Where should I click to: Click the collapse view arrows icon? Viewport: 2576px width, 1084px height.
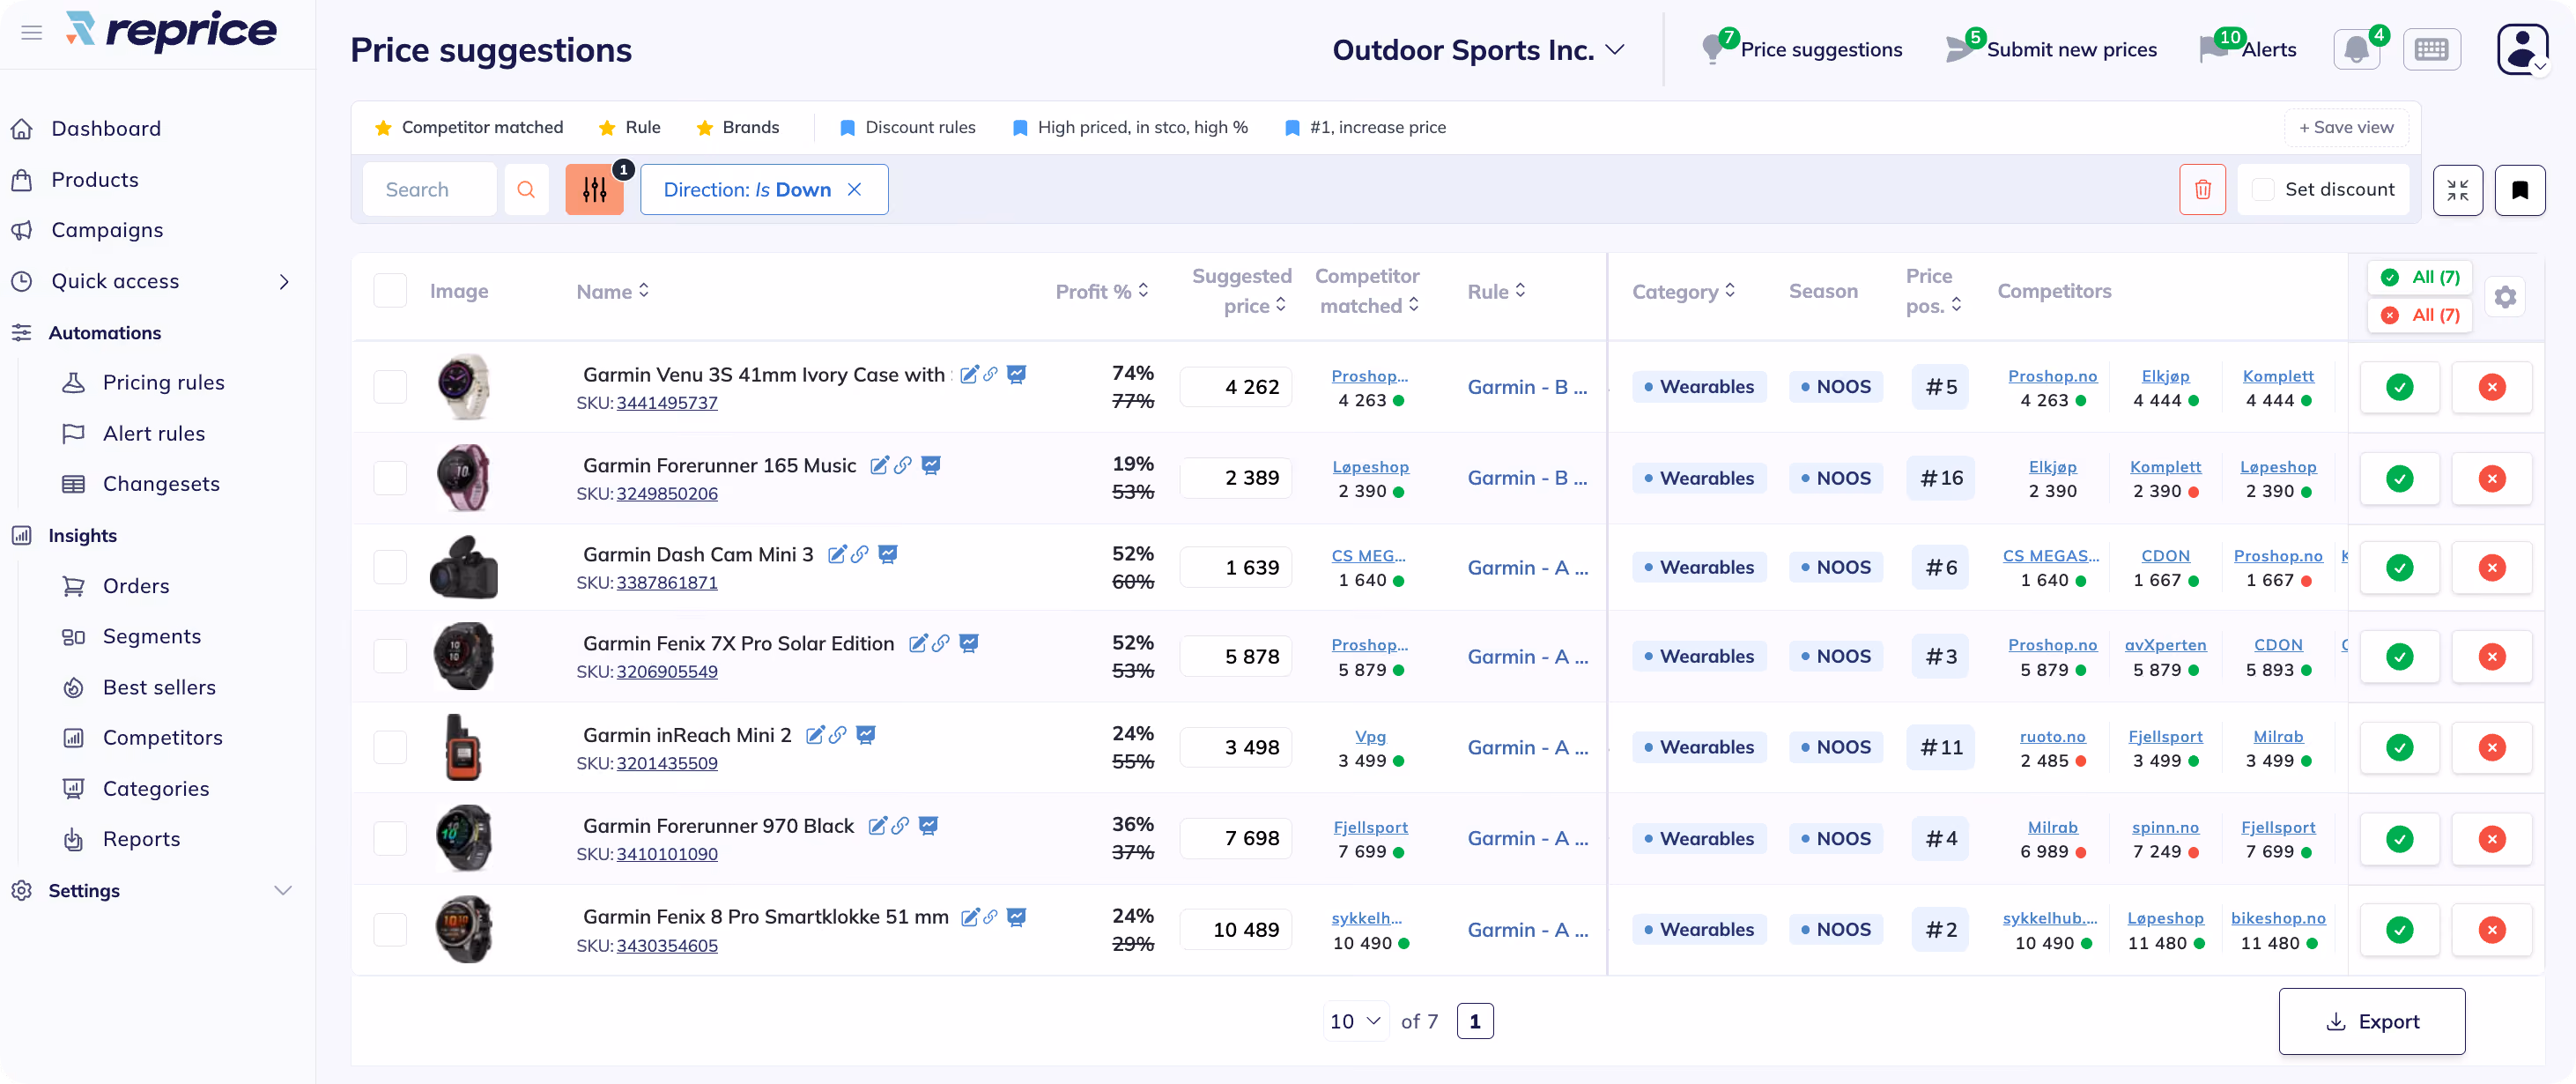2457,190
